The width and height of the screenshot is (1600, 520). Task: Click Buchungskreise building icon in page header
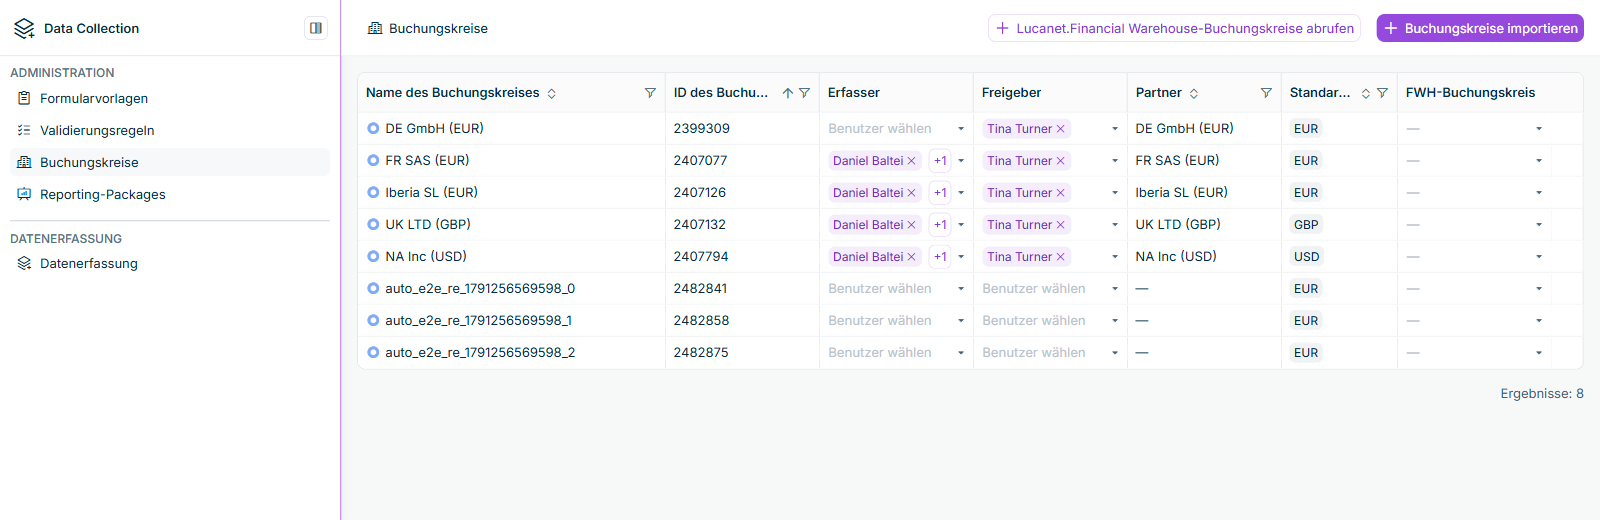tap(375, 28)
